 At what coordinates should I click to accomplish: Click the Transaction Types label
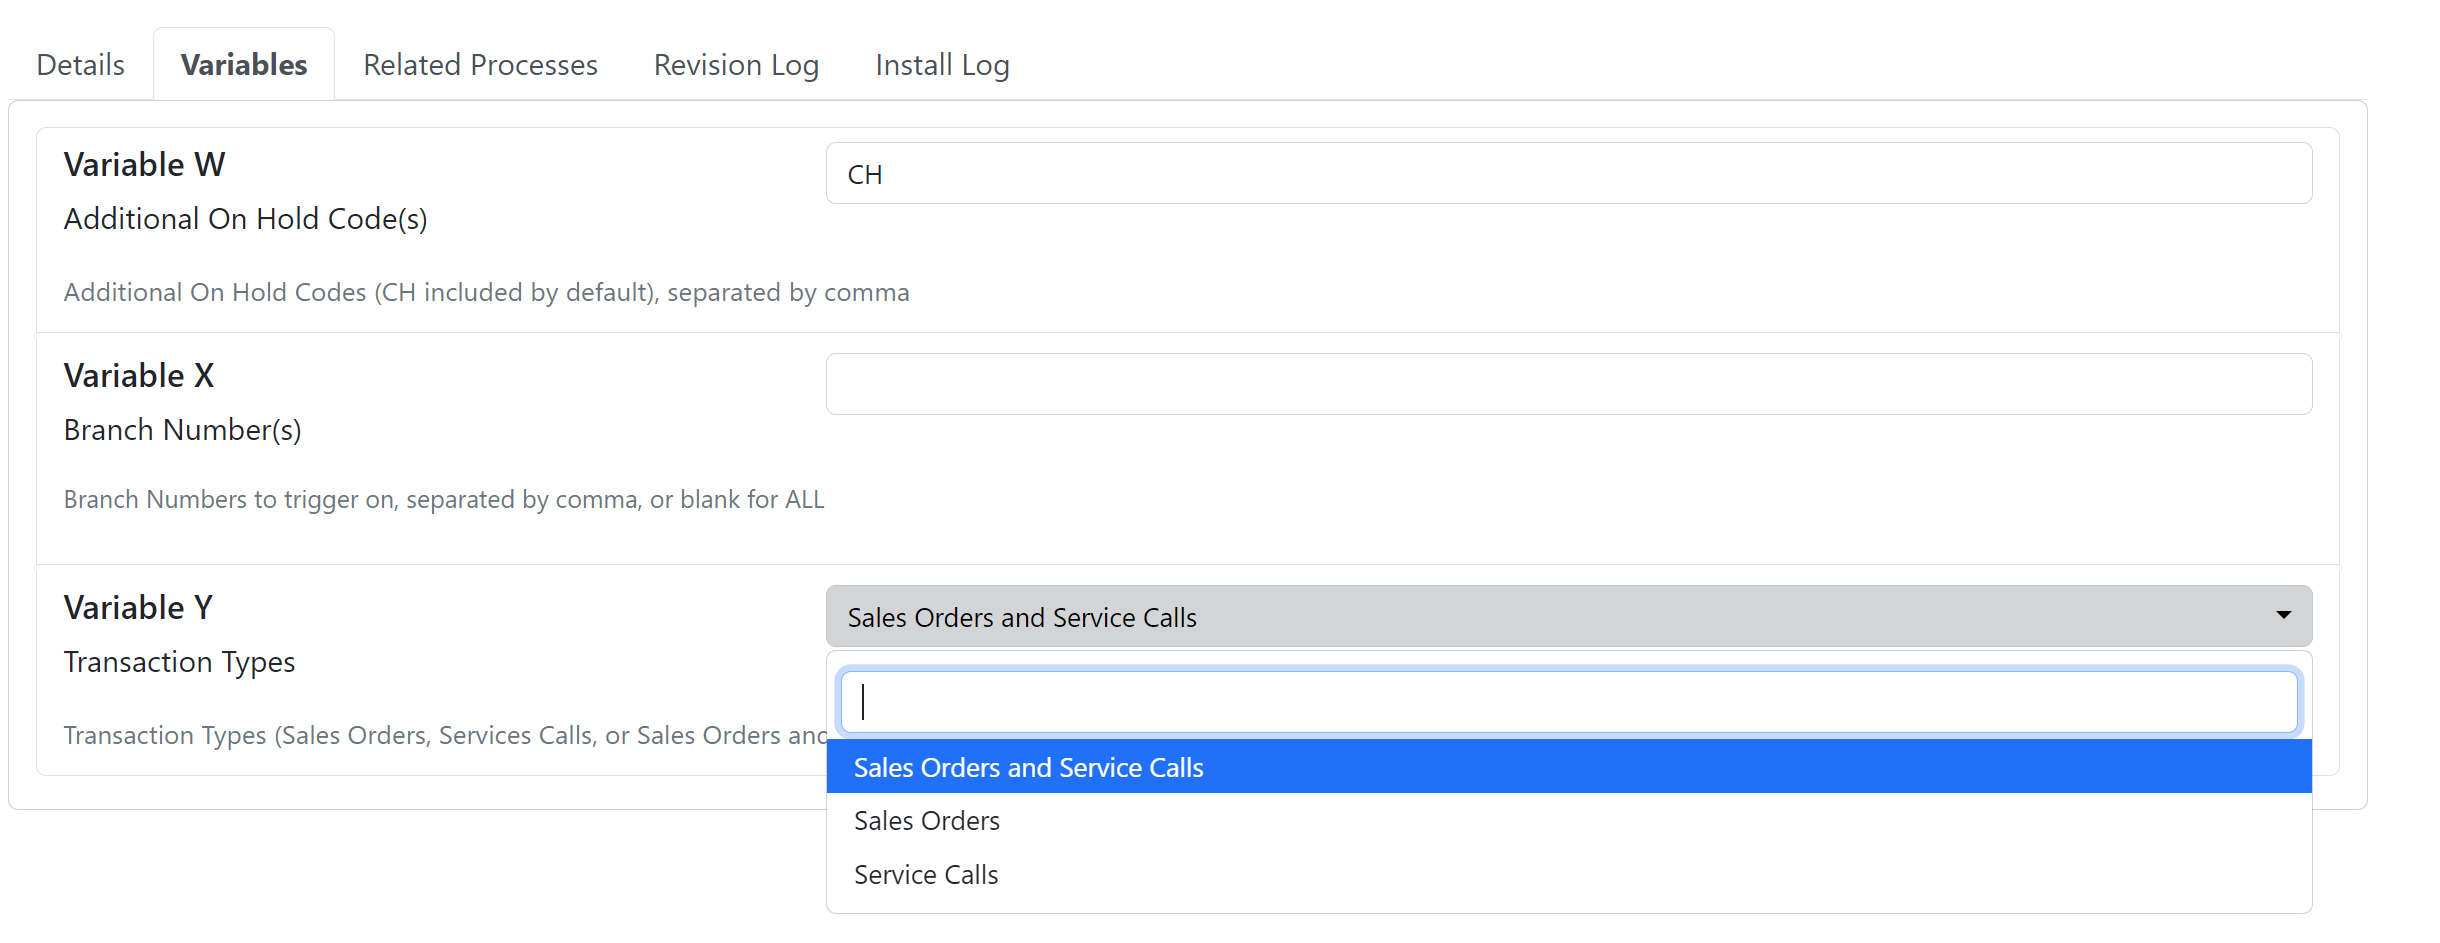click(180, 662)
